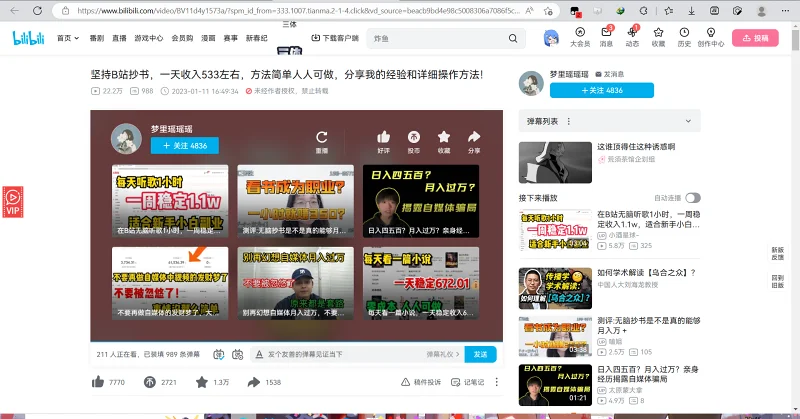Click 好评 thumbs-up icon in player
This screenshot has height=419, width=800.
click(x=384, y=137)
